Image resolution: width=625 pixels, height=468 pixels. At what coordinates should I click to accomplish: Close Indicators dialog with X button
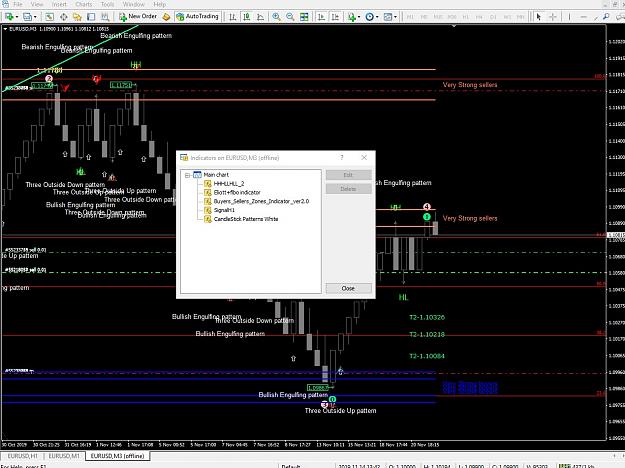tap(364, 157)
